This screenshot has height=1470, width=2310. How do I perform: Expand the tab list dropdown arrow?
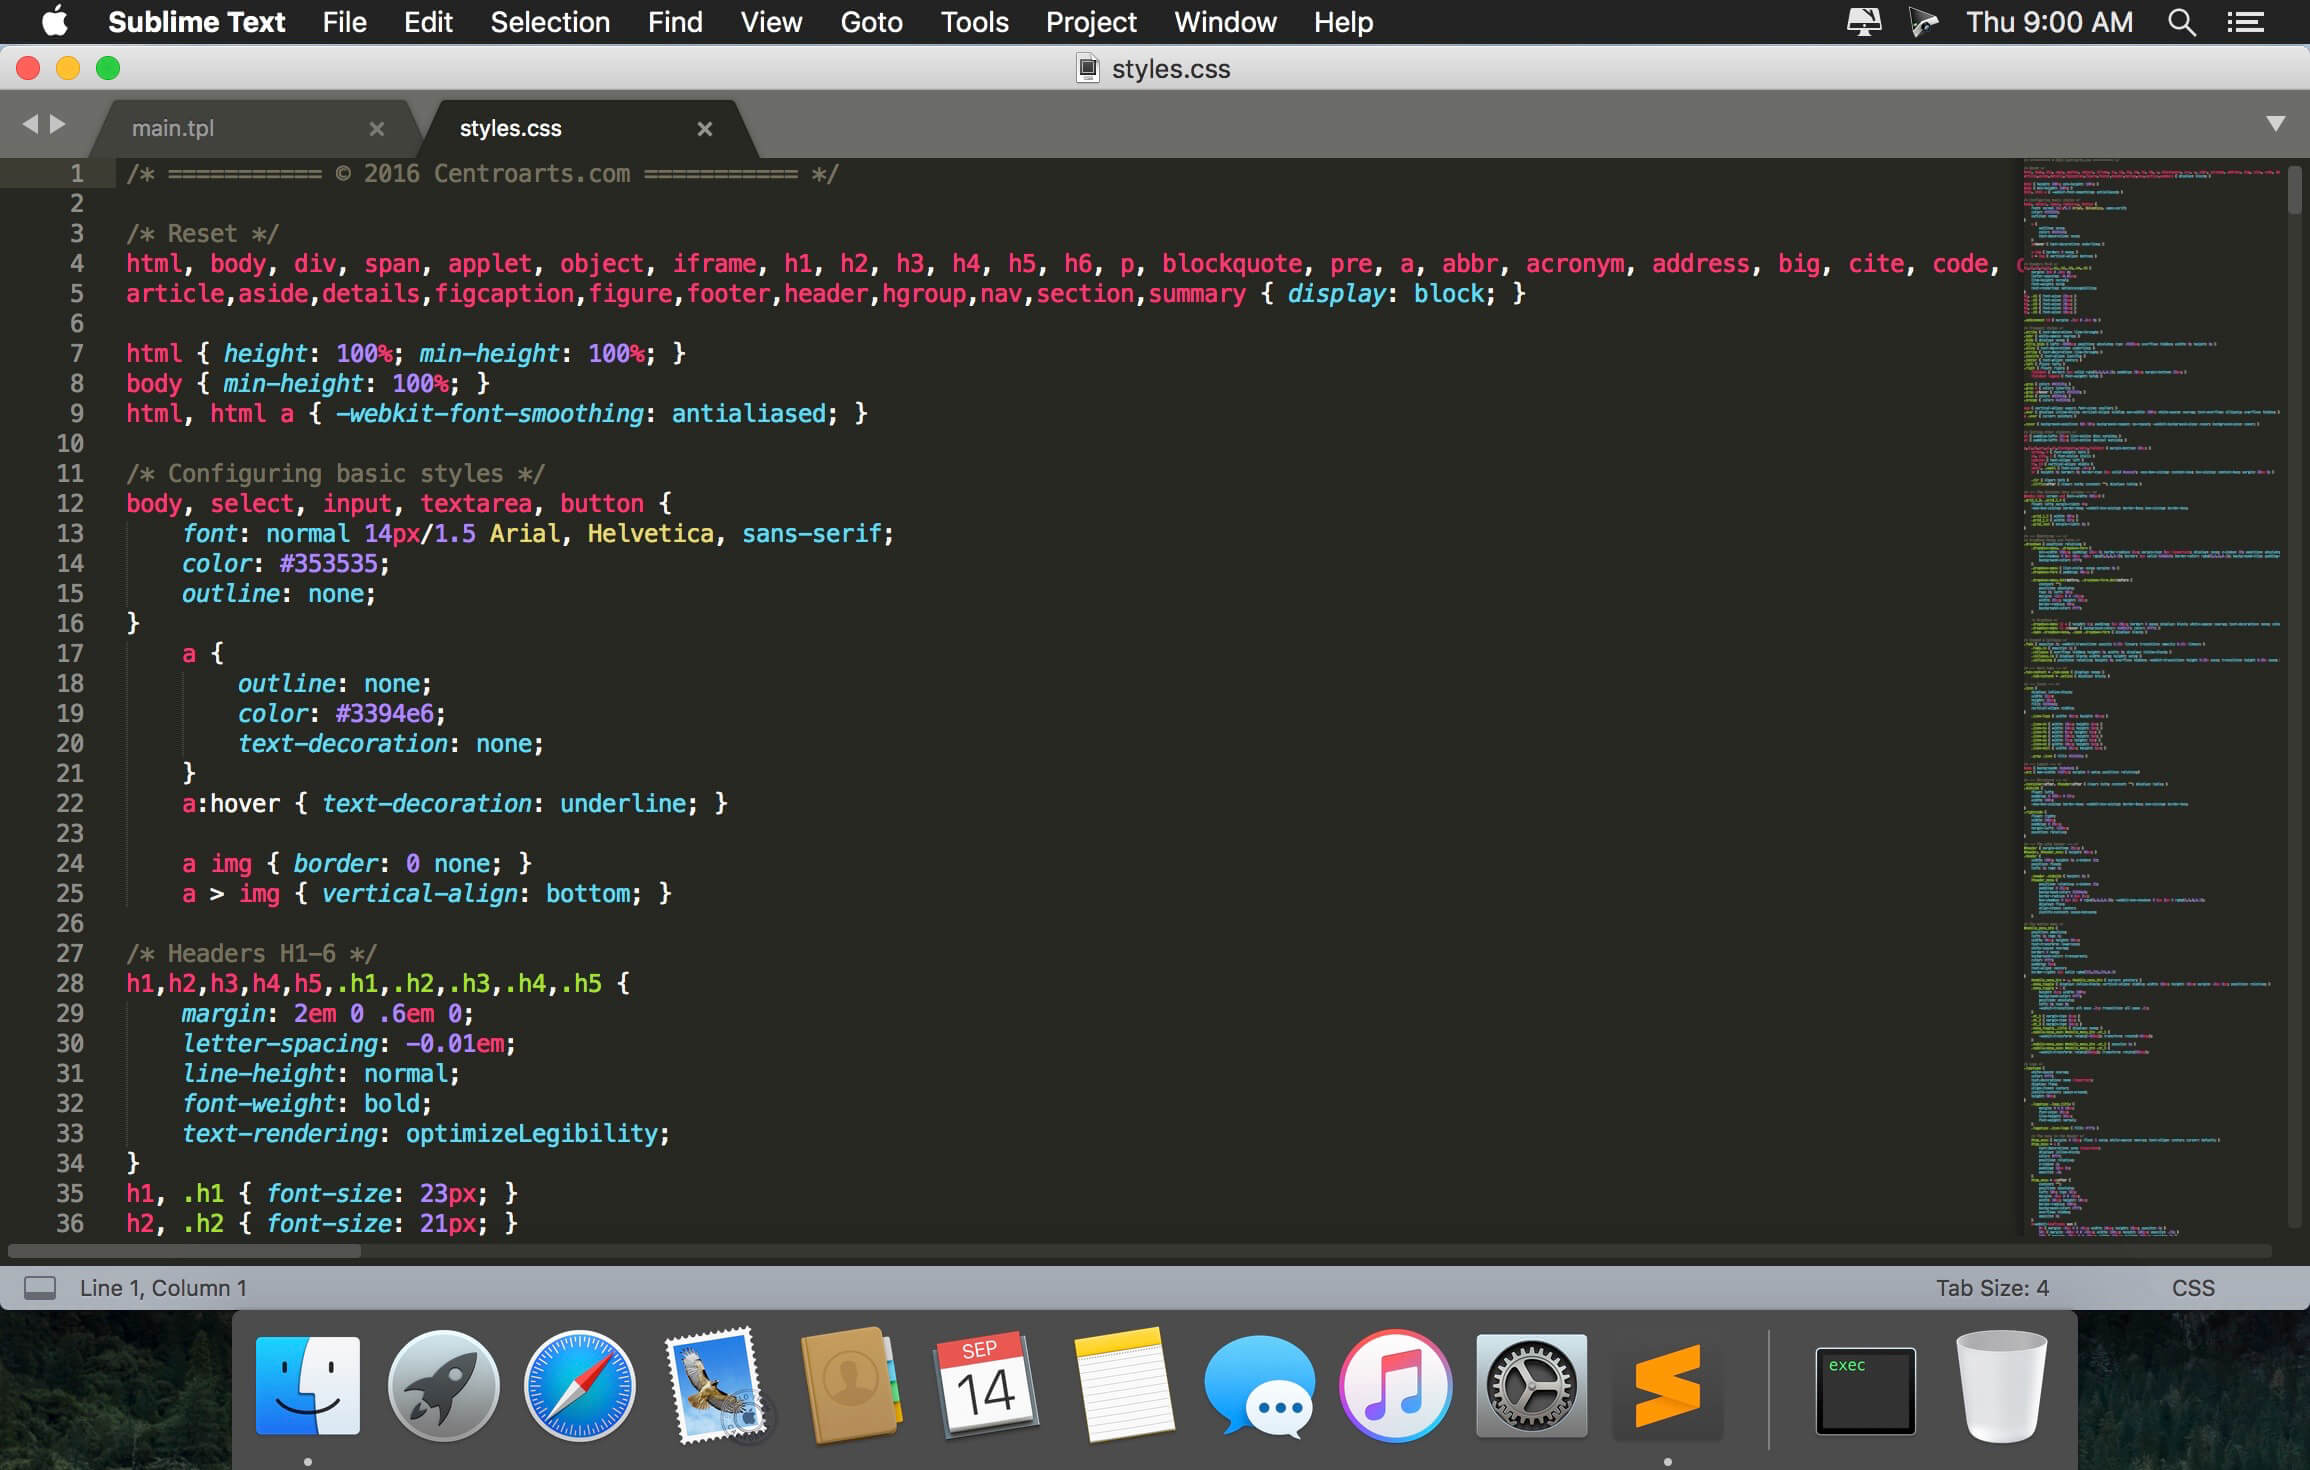click(2276, 125)
